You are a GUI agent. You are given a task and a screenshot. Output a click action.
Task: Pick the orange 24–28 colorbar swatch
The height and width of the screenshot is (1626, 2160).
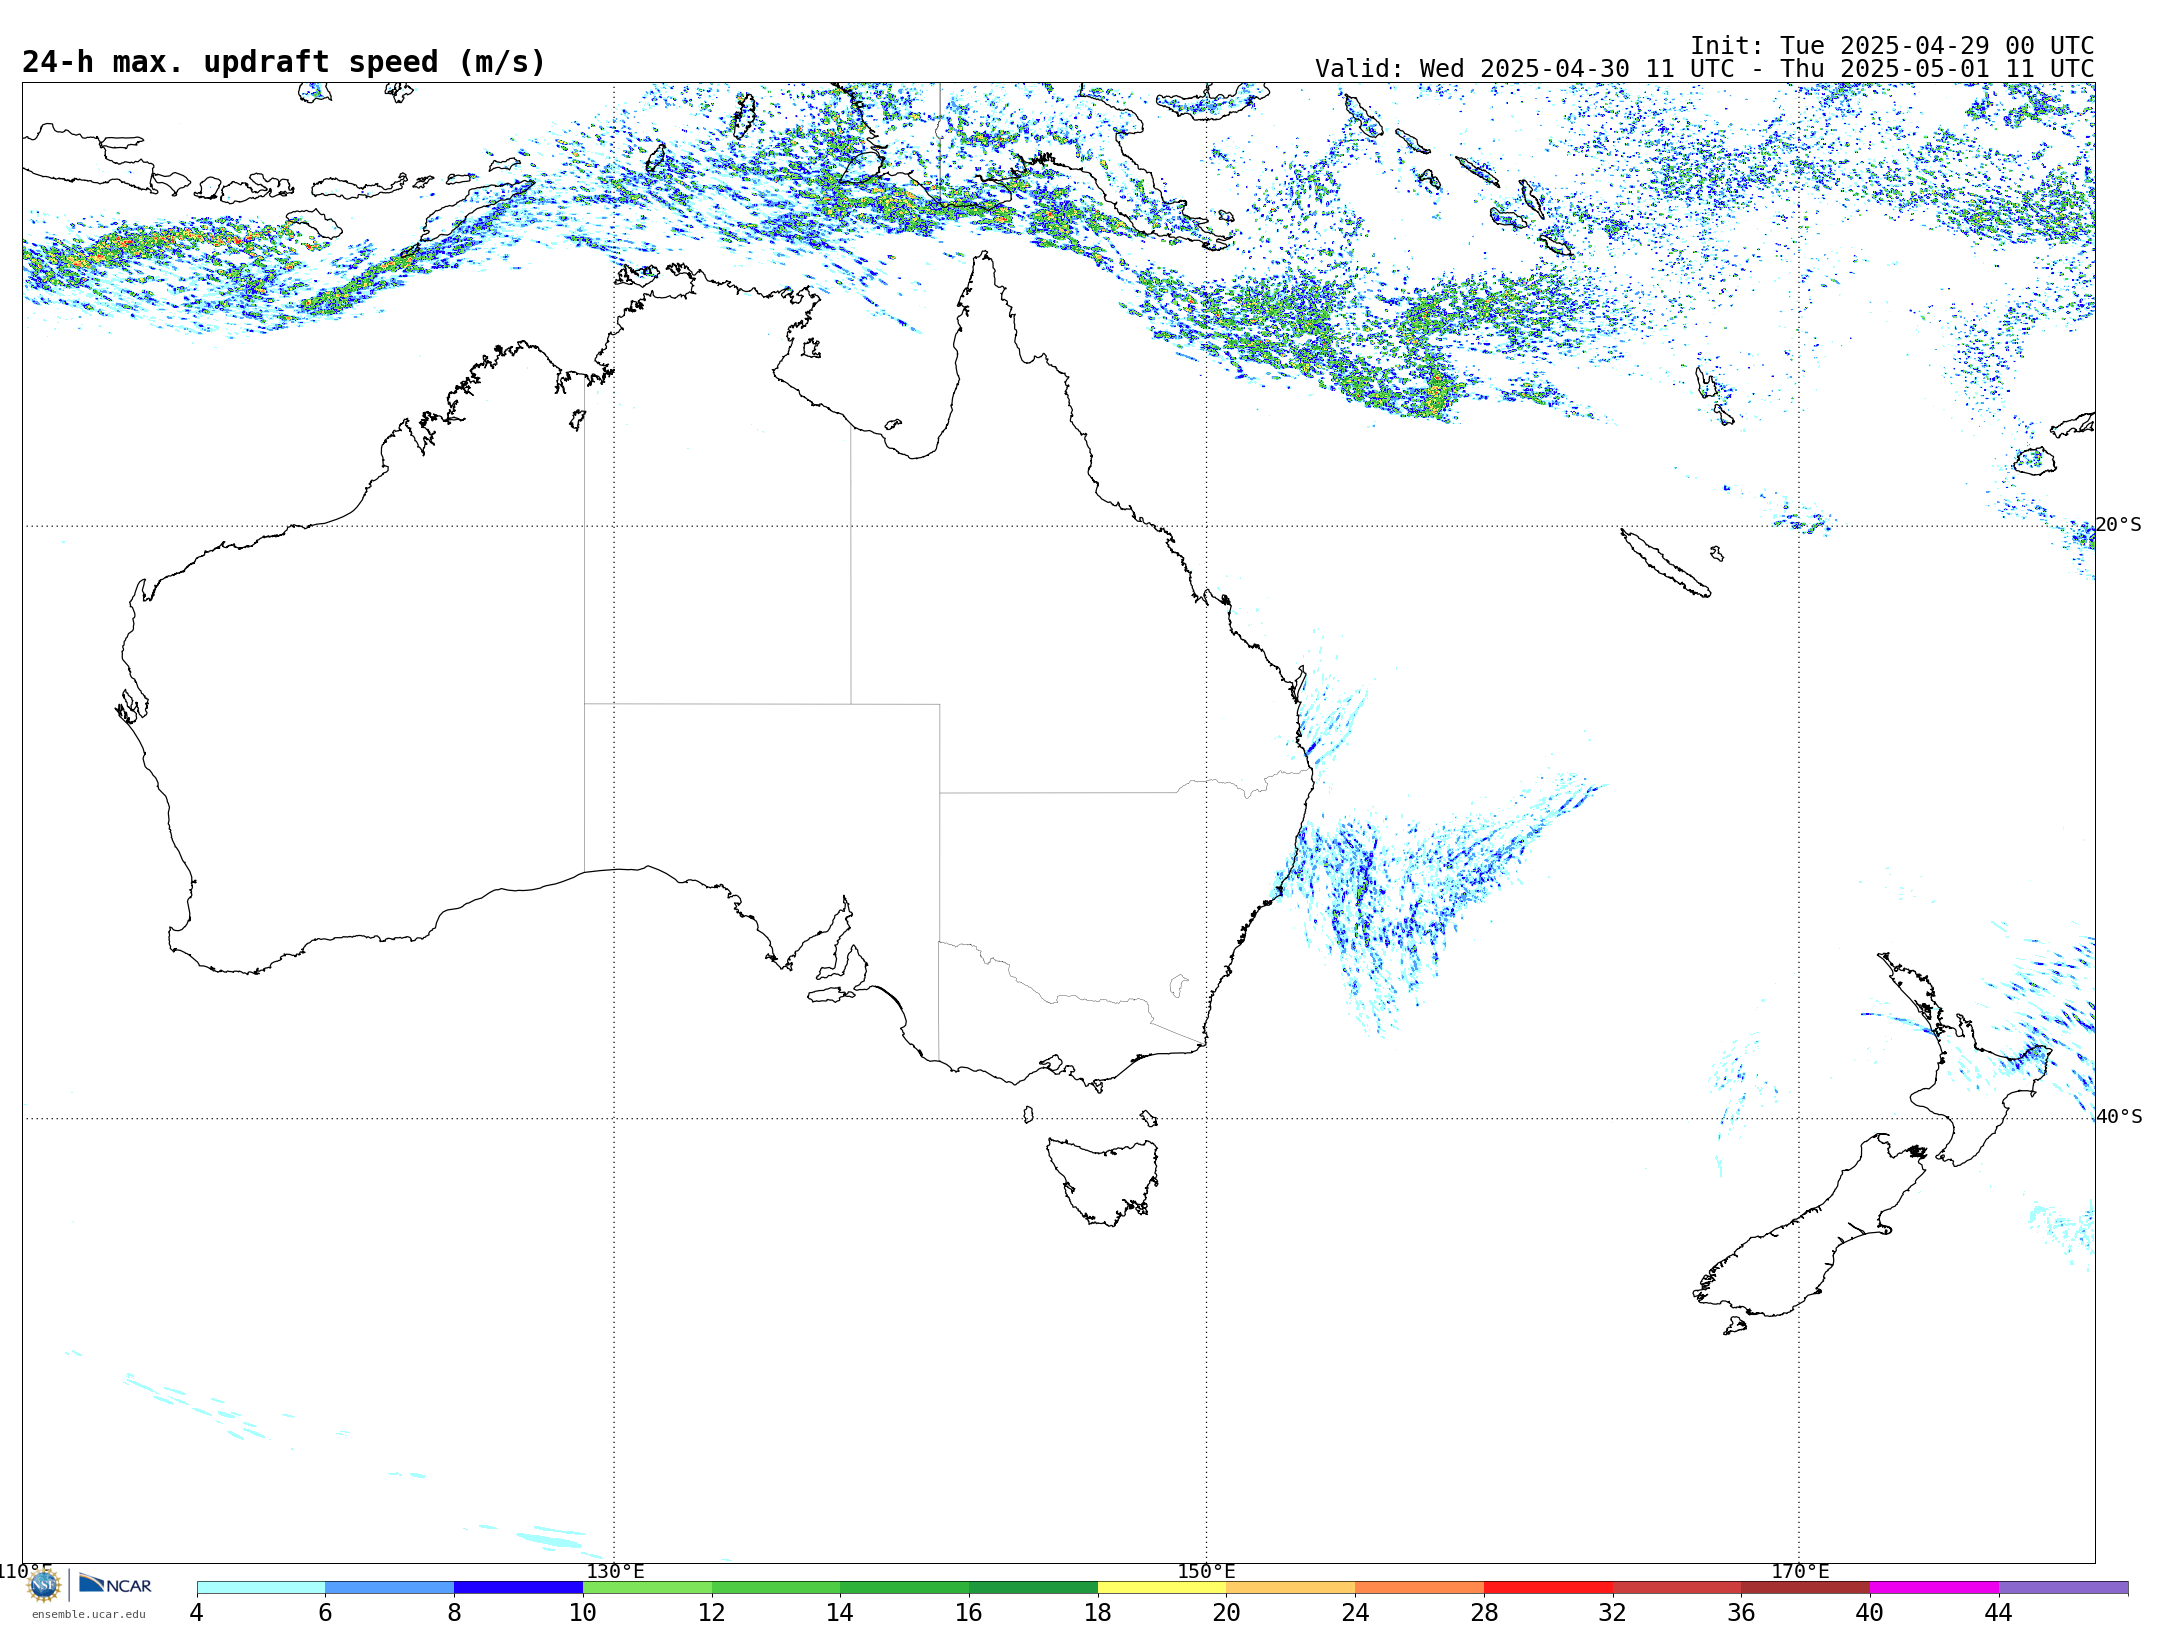point(1420,1588)
